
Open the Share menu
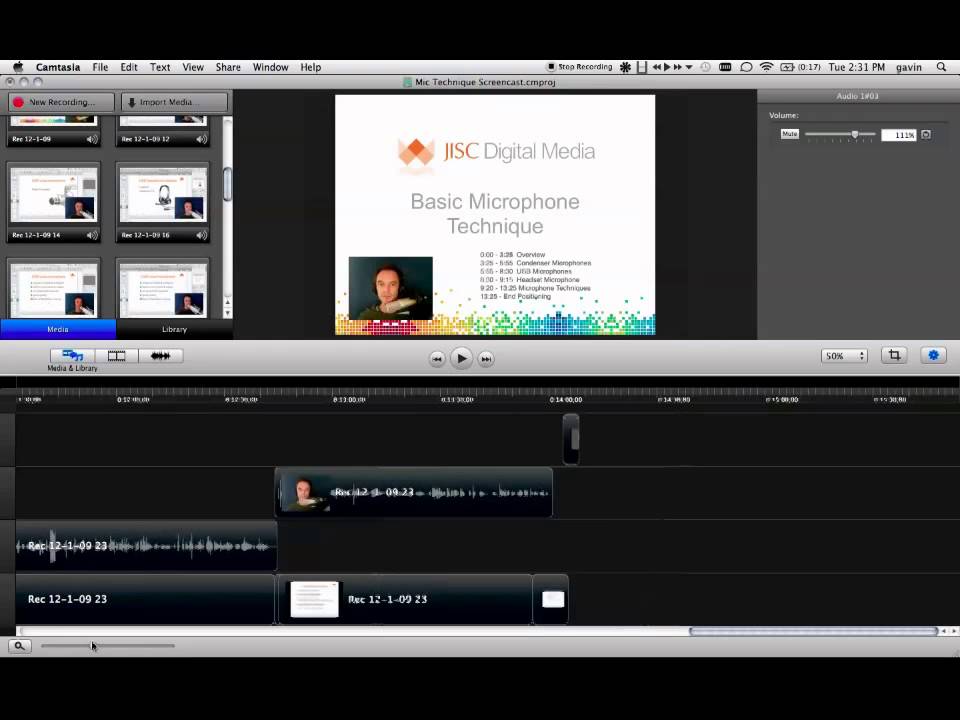click(x=228, y=67)
